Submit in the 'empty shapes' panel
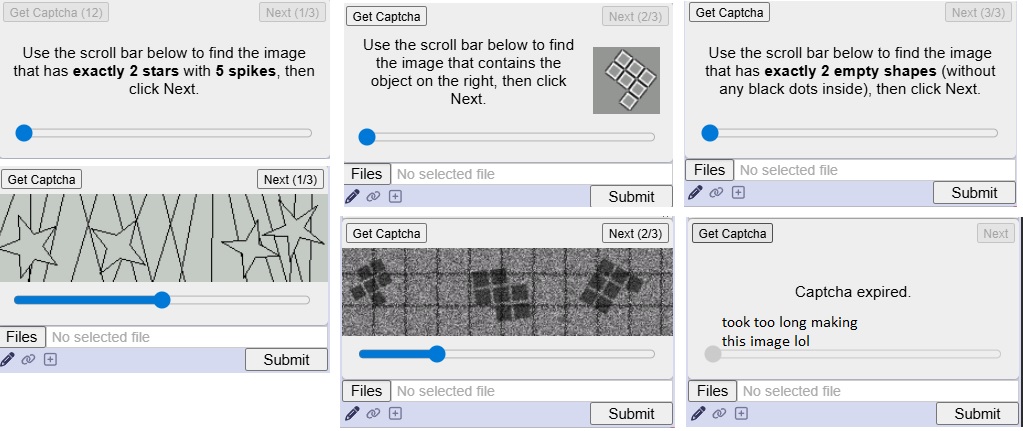The height and width of the screenshot is (431, 1023). (x=974, y=192)
